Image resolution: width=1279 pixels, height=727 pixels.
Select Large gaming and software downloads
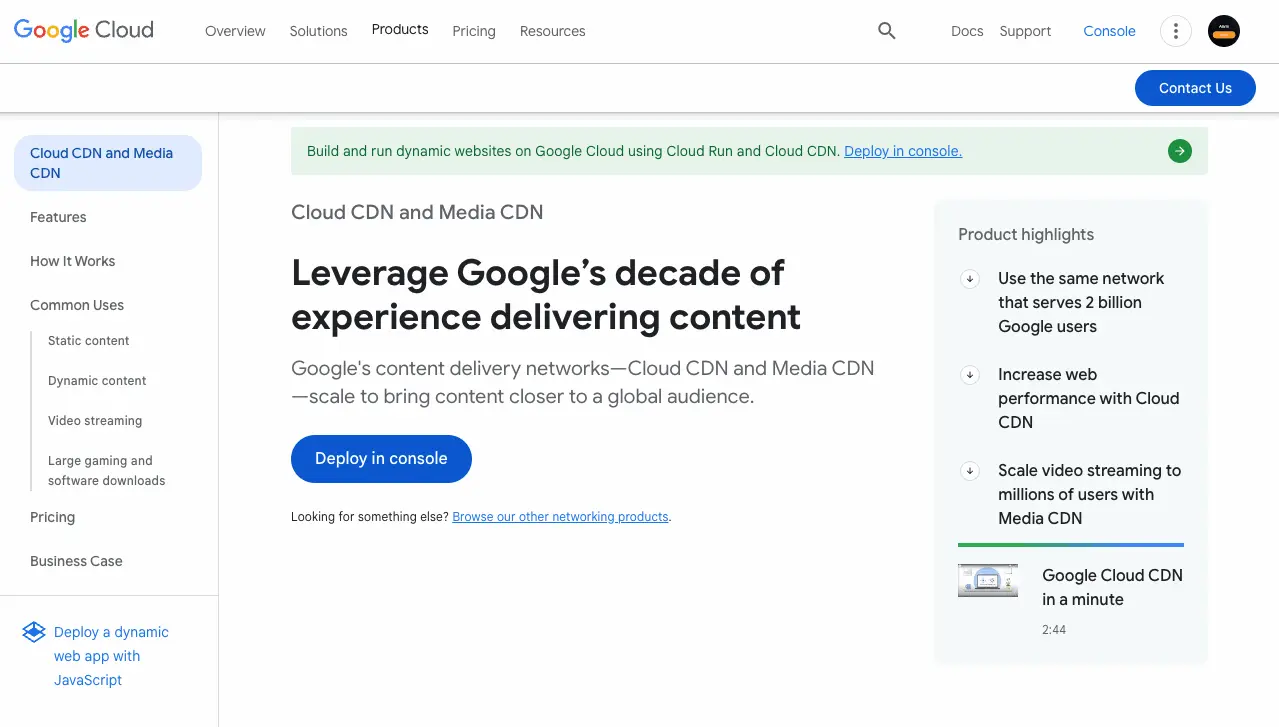107,471
